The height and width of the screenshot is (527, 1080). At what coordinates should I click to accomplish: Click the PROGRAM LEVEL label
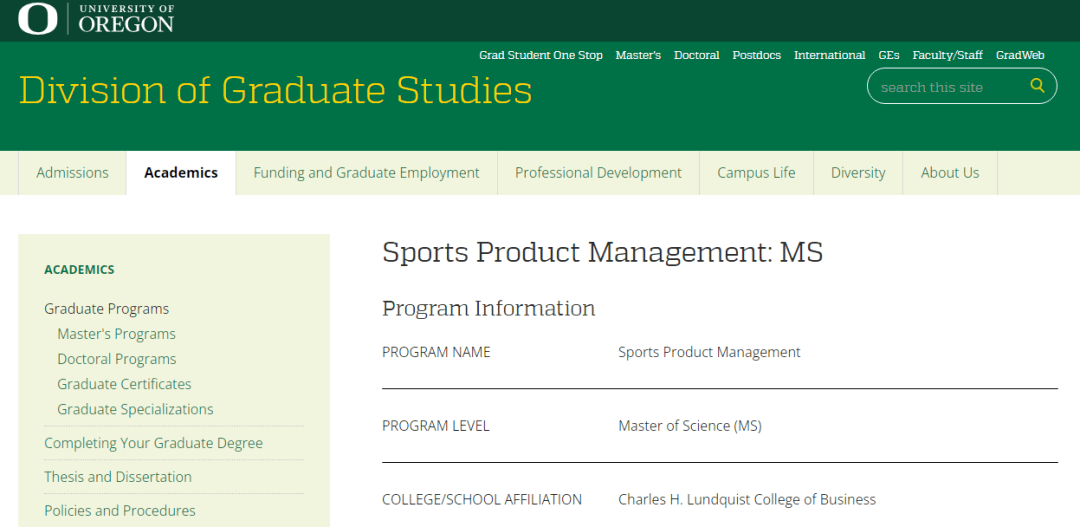[435, 426]
